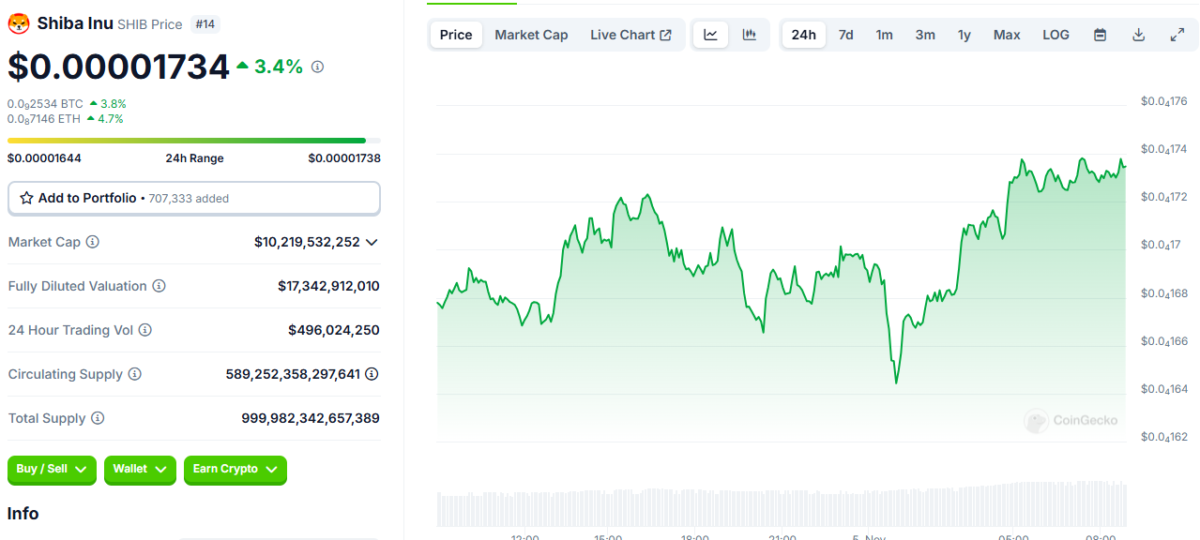This screenshot has height=540, width=1200.
Task: Select the 7d time range
Action: tap(846, 35)
